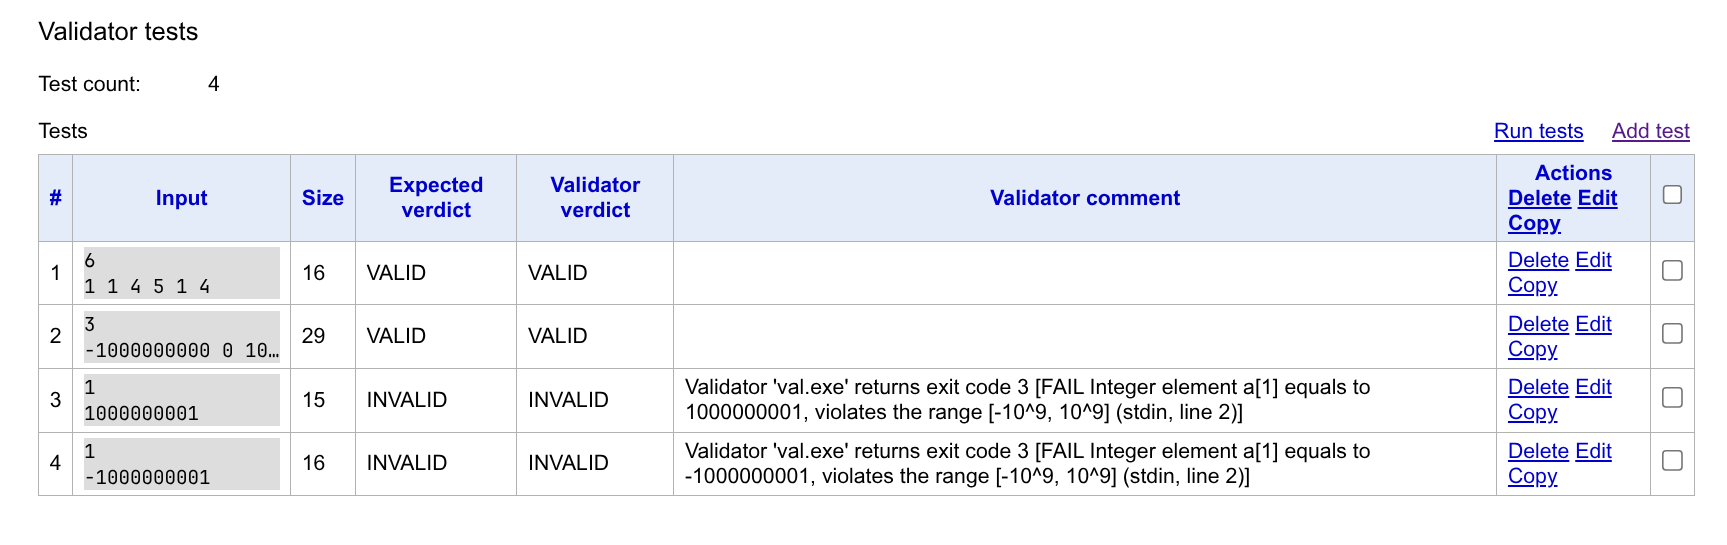Edit test 2 with -1000000000 input
The height and width of the screenshot is (545, 1727).
(x=1593, y=324)
